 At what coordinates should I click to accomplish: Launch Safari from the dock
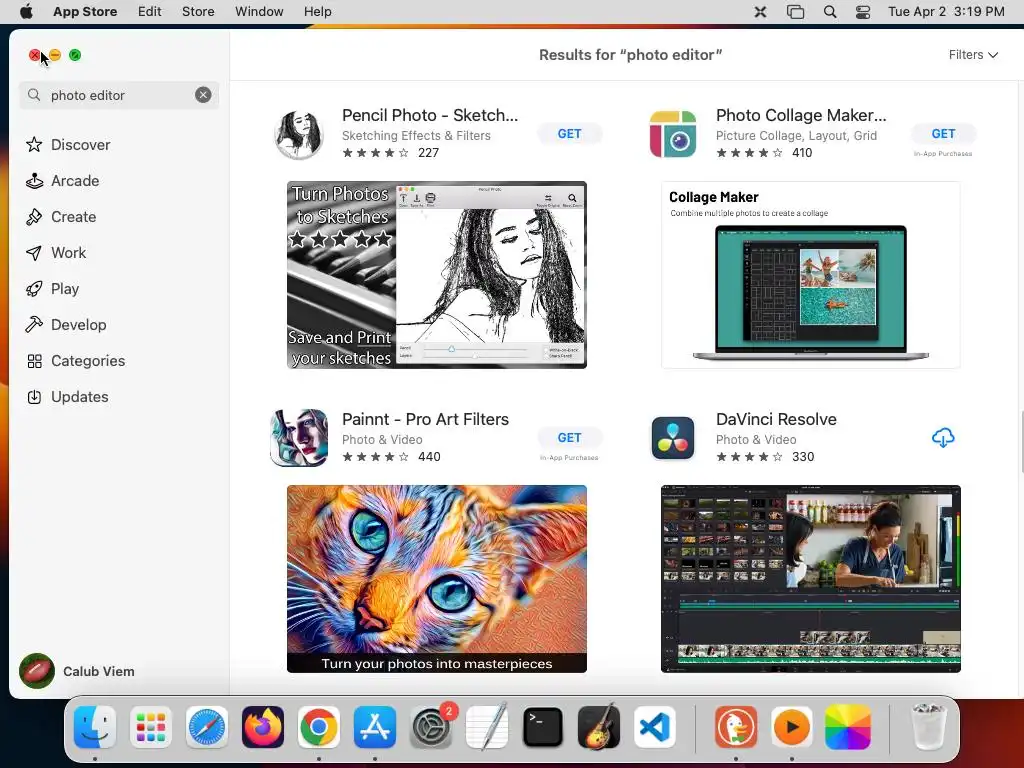pyautogui.click(x=207, y=727)
